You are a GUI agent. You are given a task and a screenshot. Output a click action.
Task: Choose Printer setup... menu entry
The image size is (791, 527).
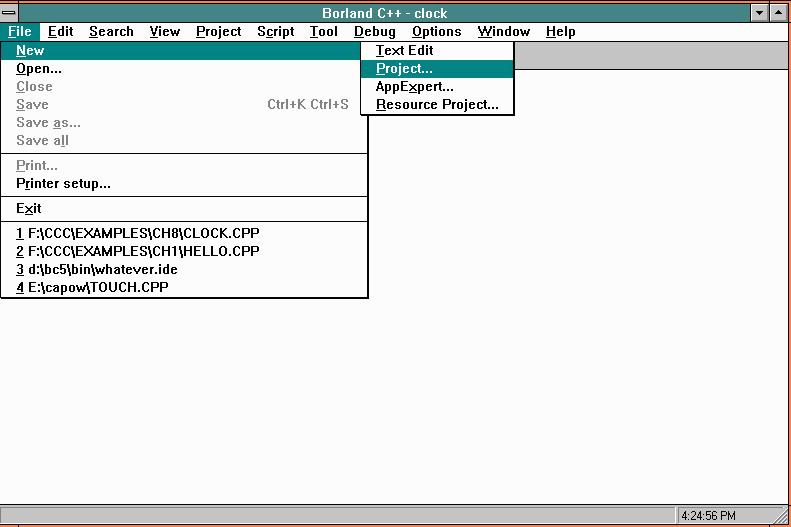[x=184, y=184]
